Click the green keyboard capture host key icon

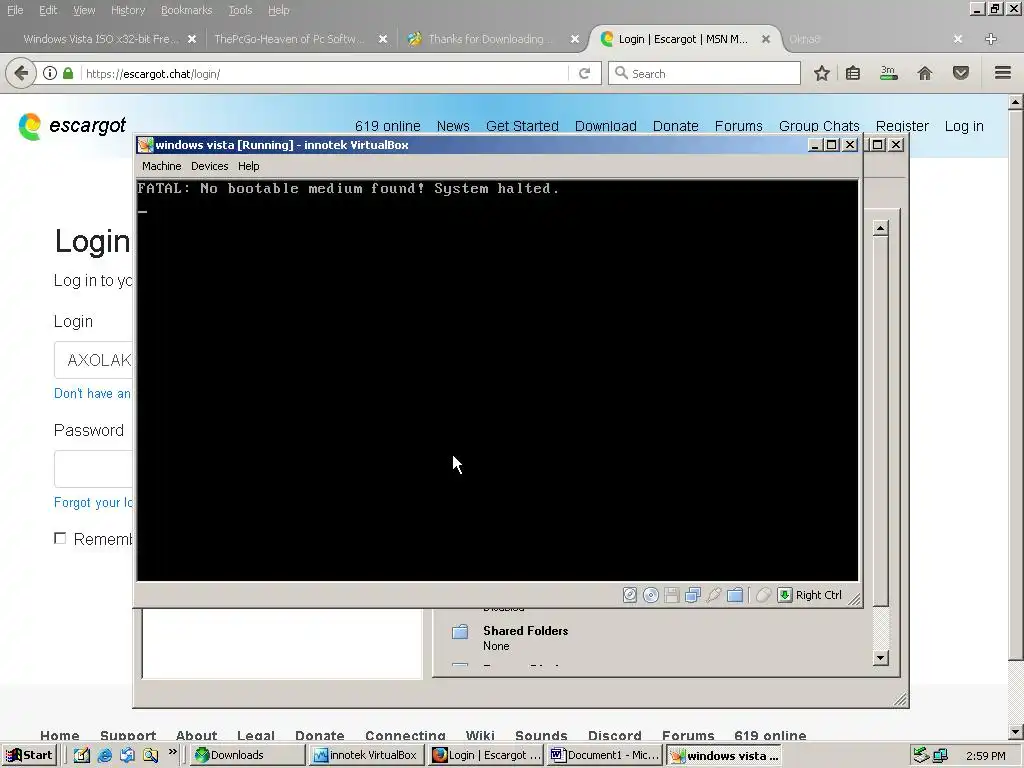(784, 595)
